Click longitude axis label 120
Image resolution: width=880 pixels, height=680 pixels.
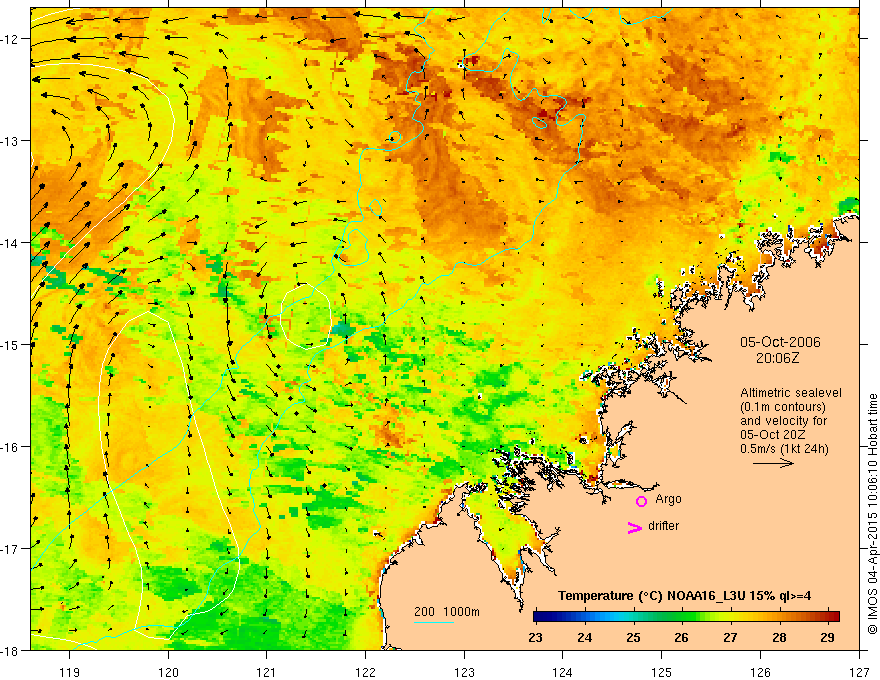coord(168,672)
